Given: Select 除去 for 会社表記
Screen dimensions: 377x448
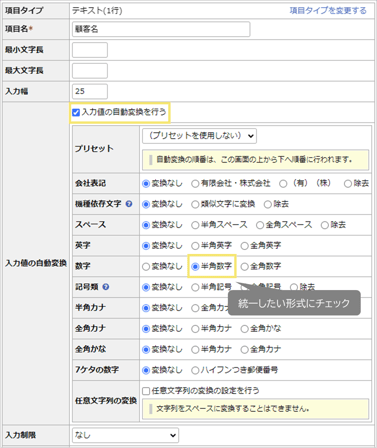Looking at the screenshot, I should click(348, 184).
